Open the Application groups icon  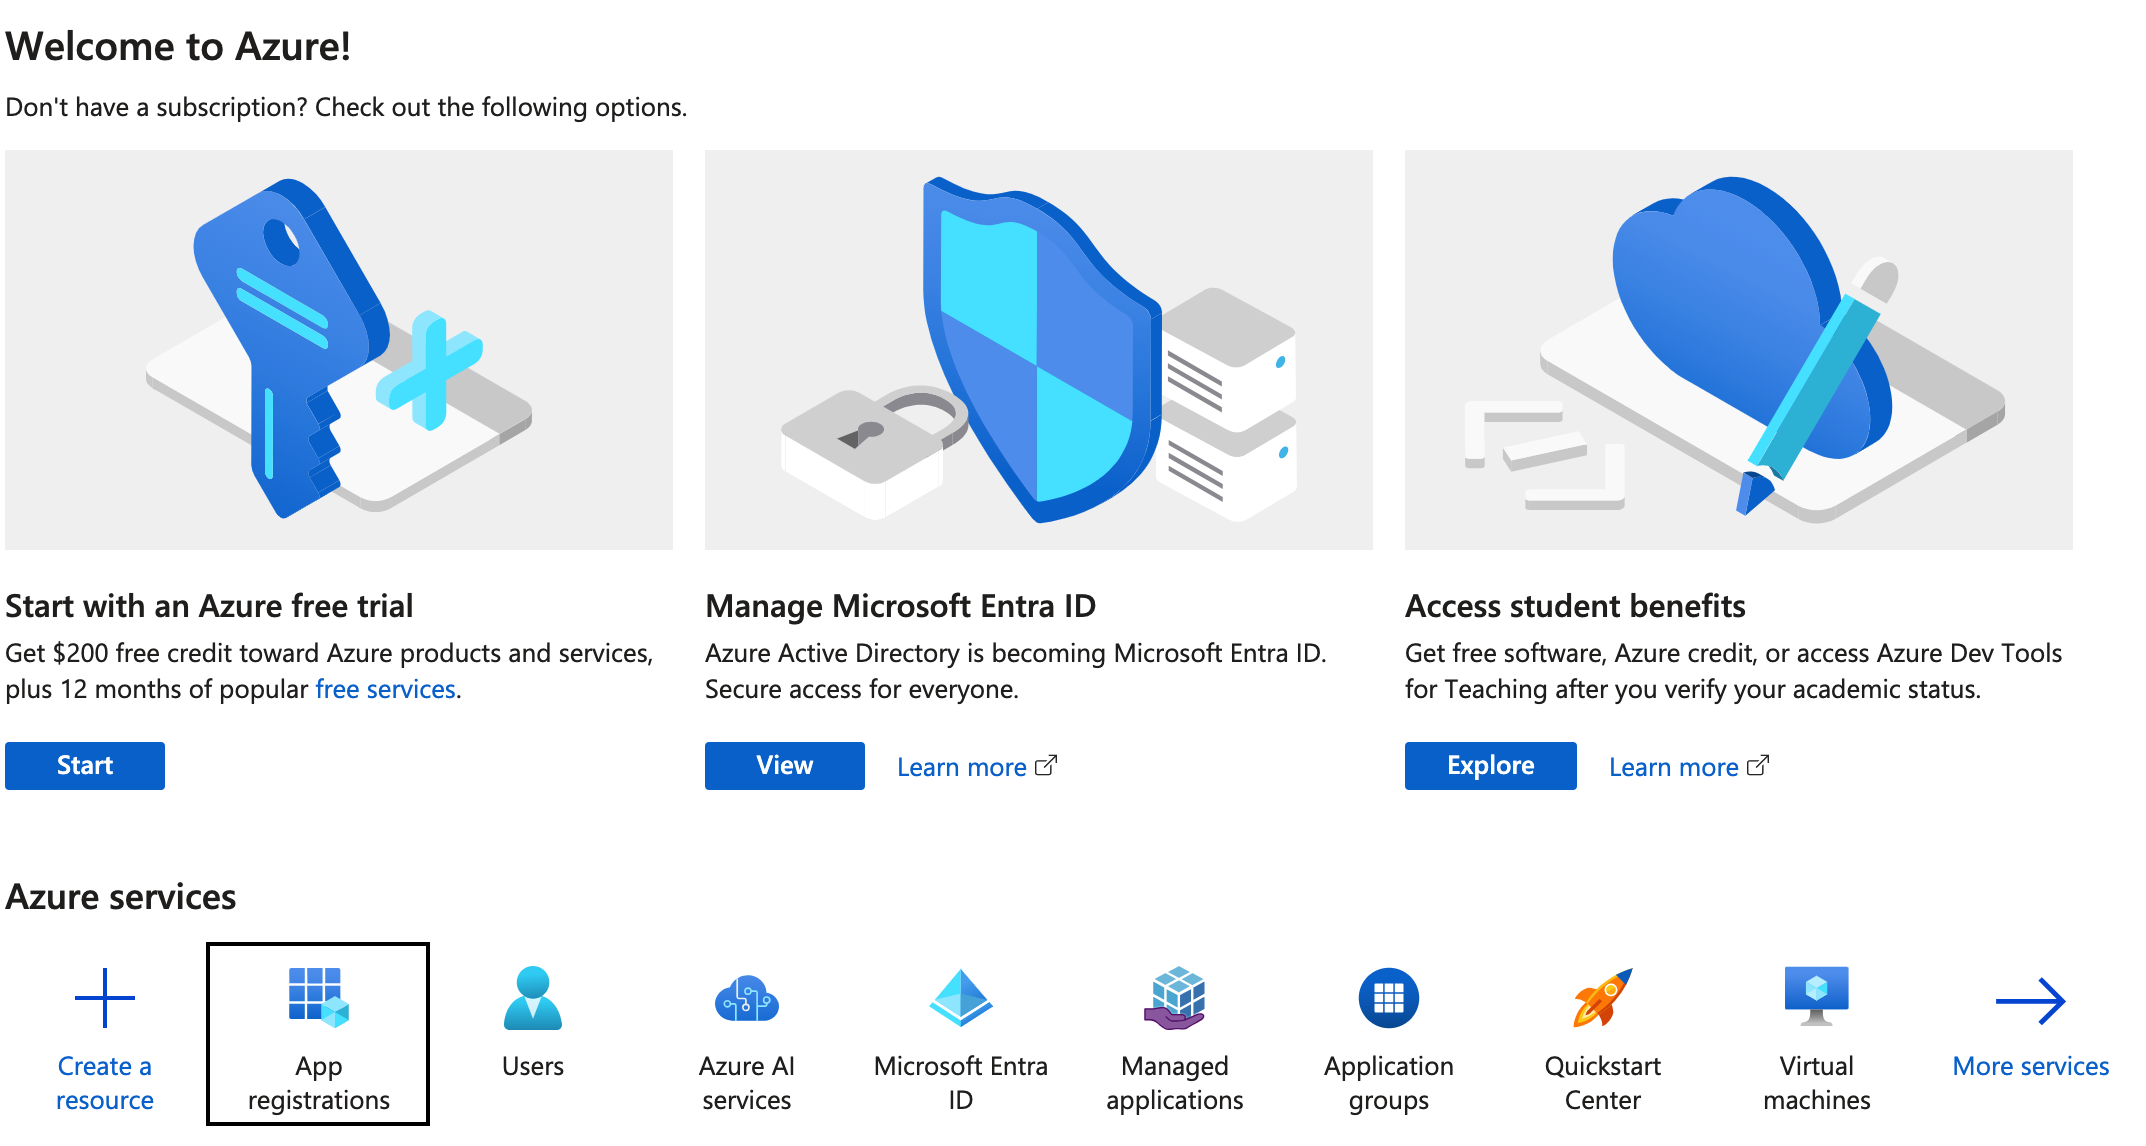1388,998
